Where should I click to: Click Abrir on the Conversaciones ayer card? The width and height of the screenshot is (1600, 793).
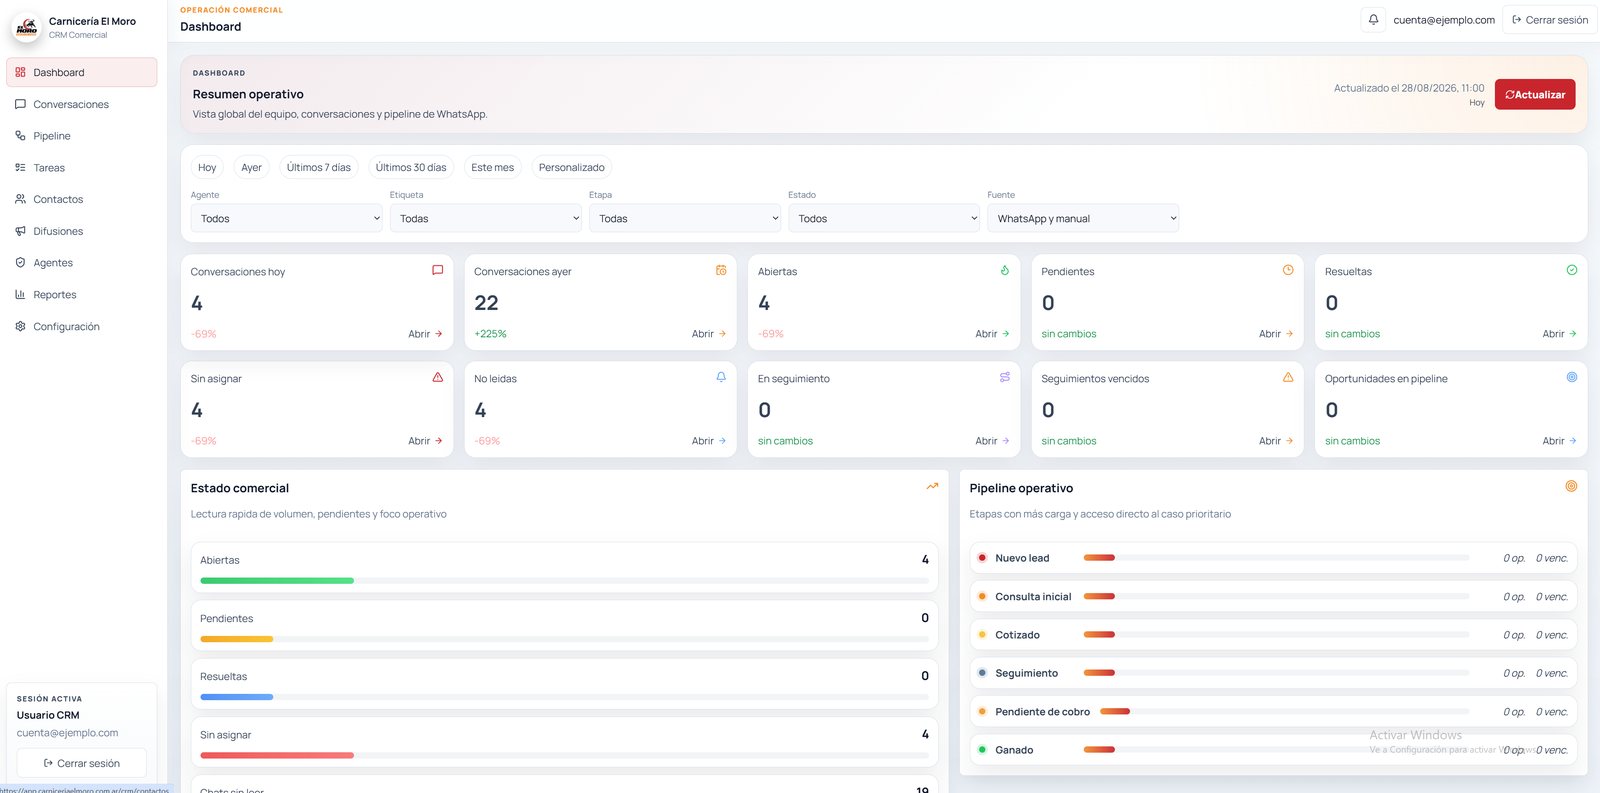709,334
